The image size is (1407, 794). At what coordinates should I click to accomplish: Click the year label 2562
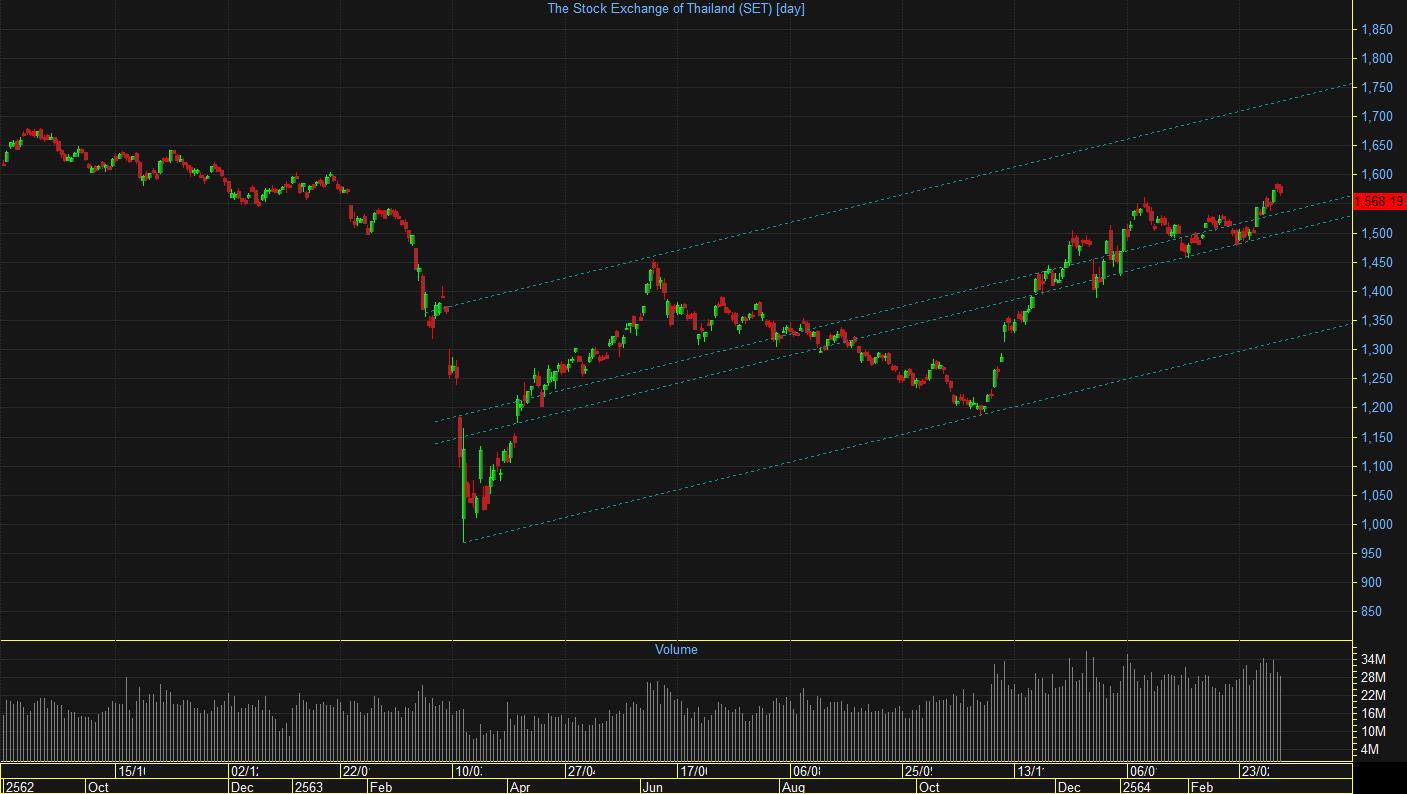pos(20,787)
